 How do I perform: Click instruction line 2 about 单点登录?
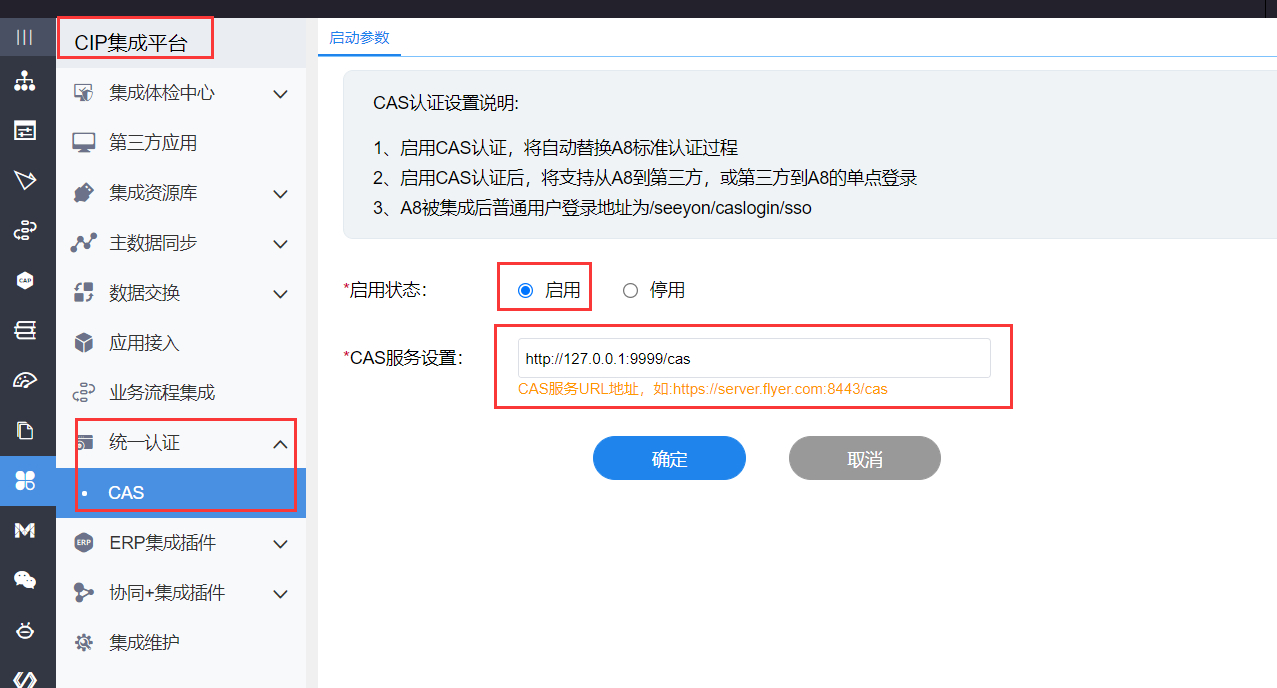point(645,178)
